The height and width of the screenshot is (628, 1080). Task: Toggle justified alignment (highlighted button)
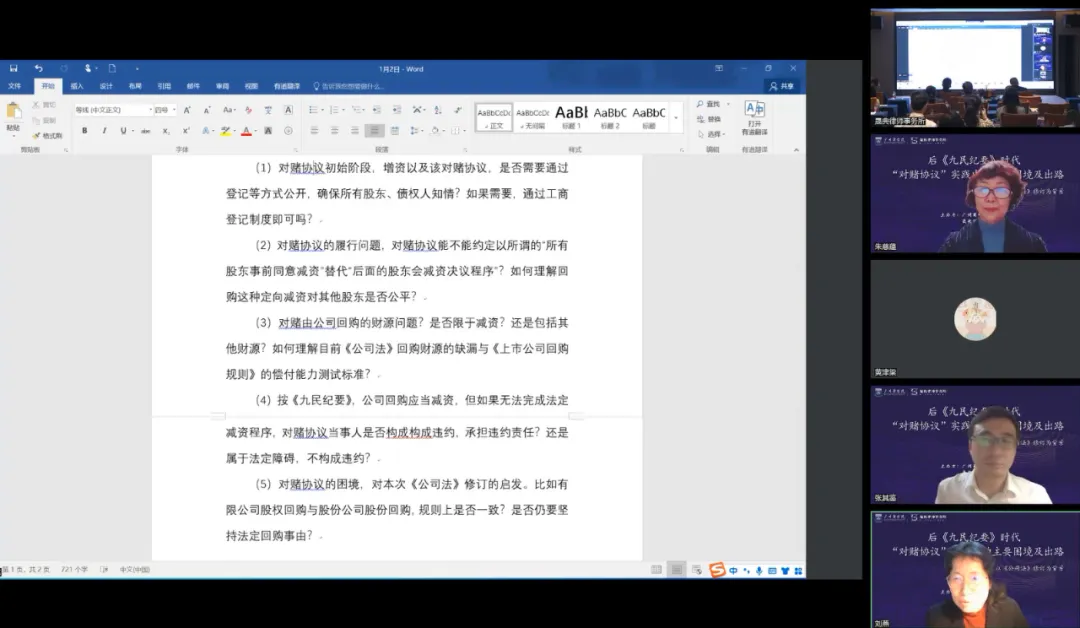tap(375, 130)
